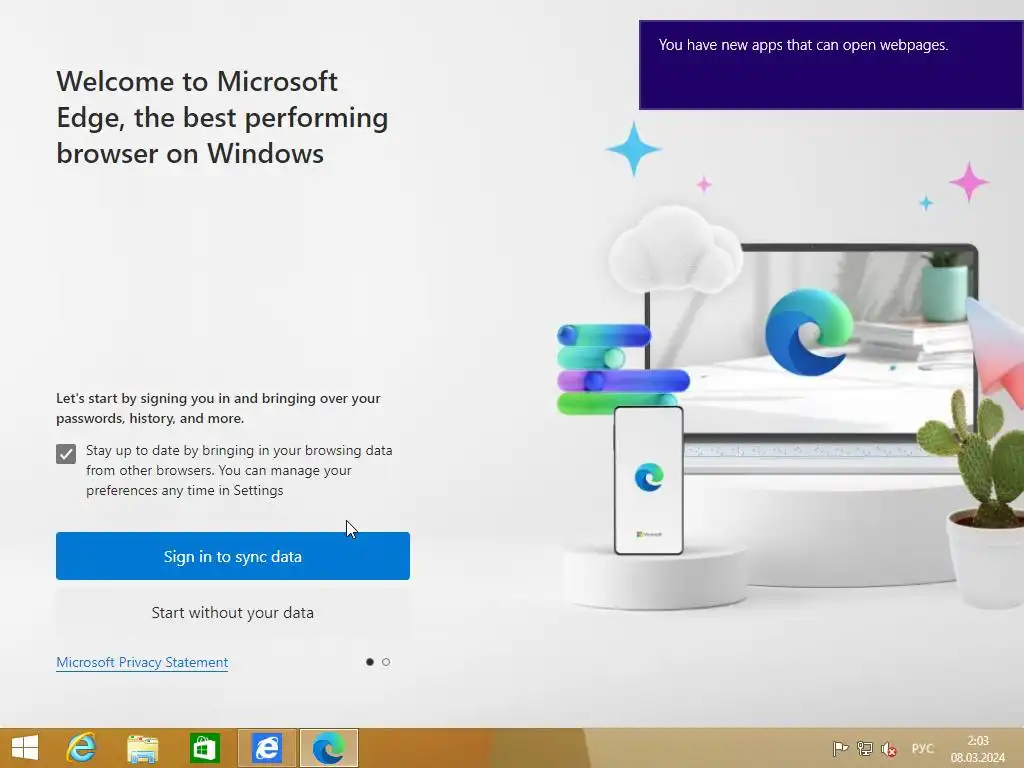This screenshot has width=1024, height=768.
Task: Launch Internet Explorer from the taskbar
Action: 81,748
